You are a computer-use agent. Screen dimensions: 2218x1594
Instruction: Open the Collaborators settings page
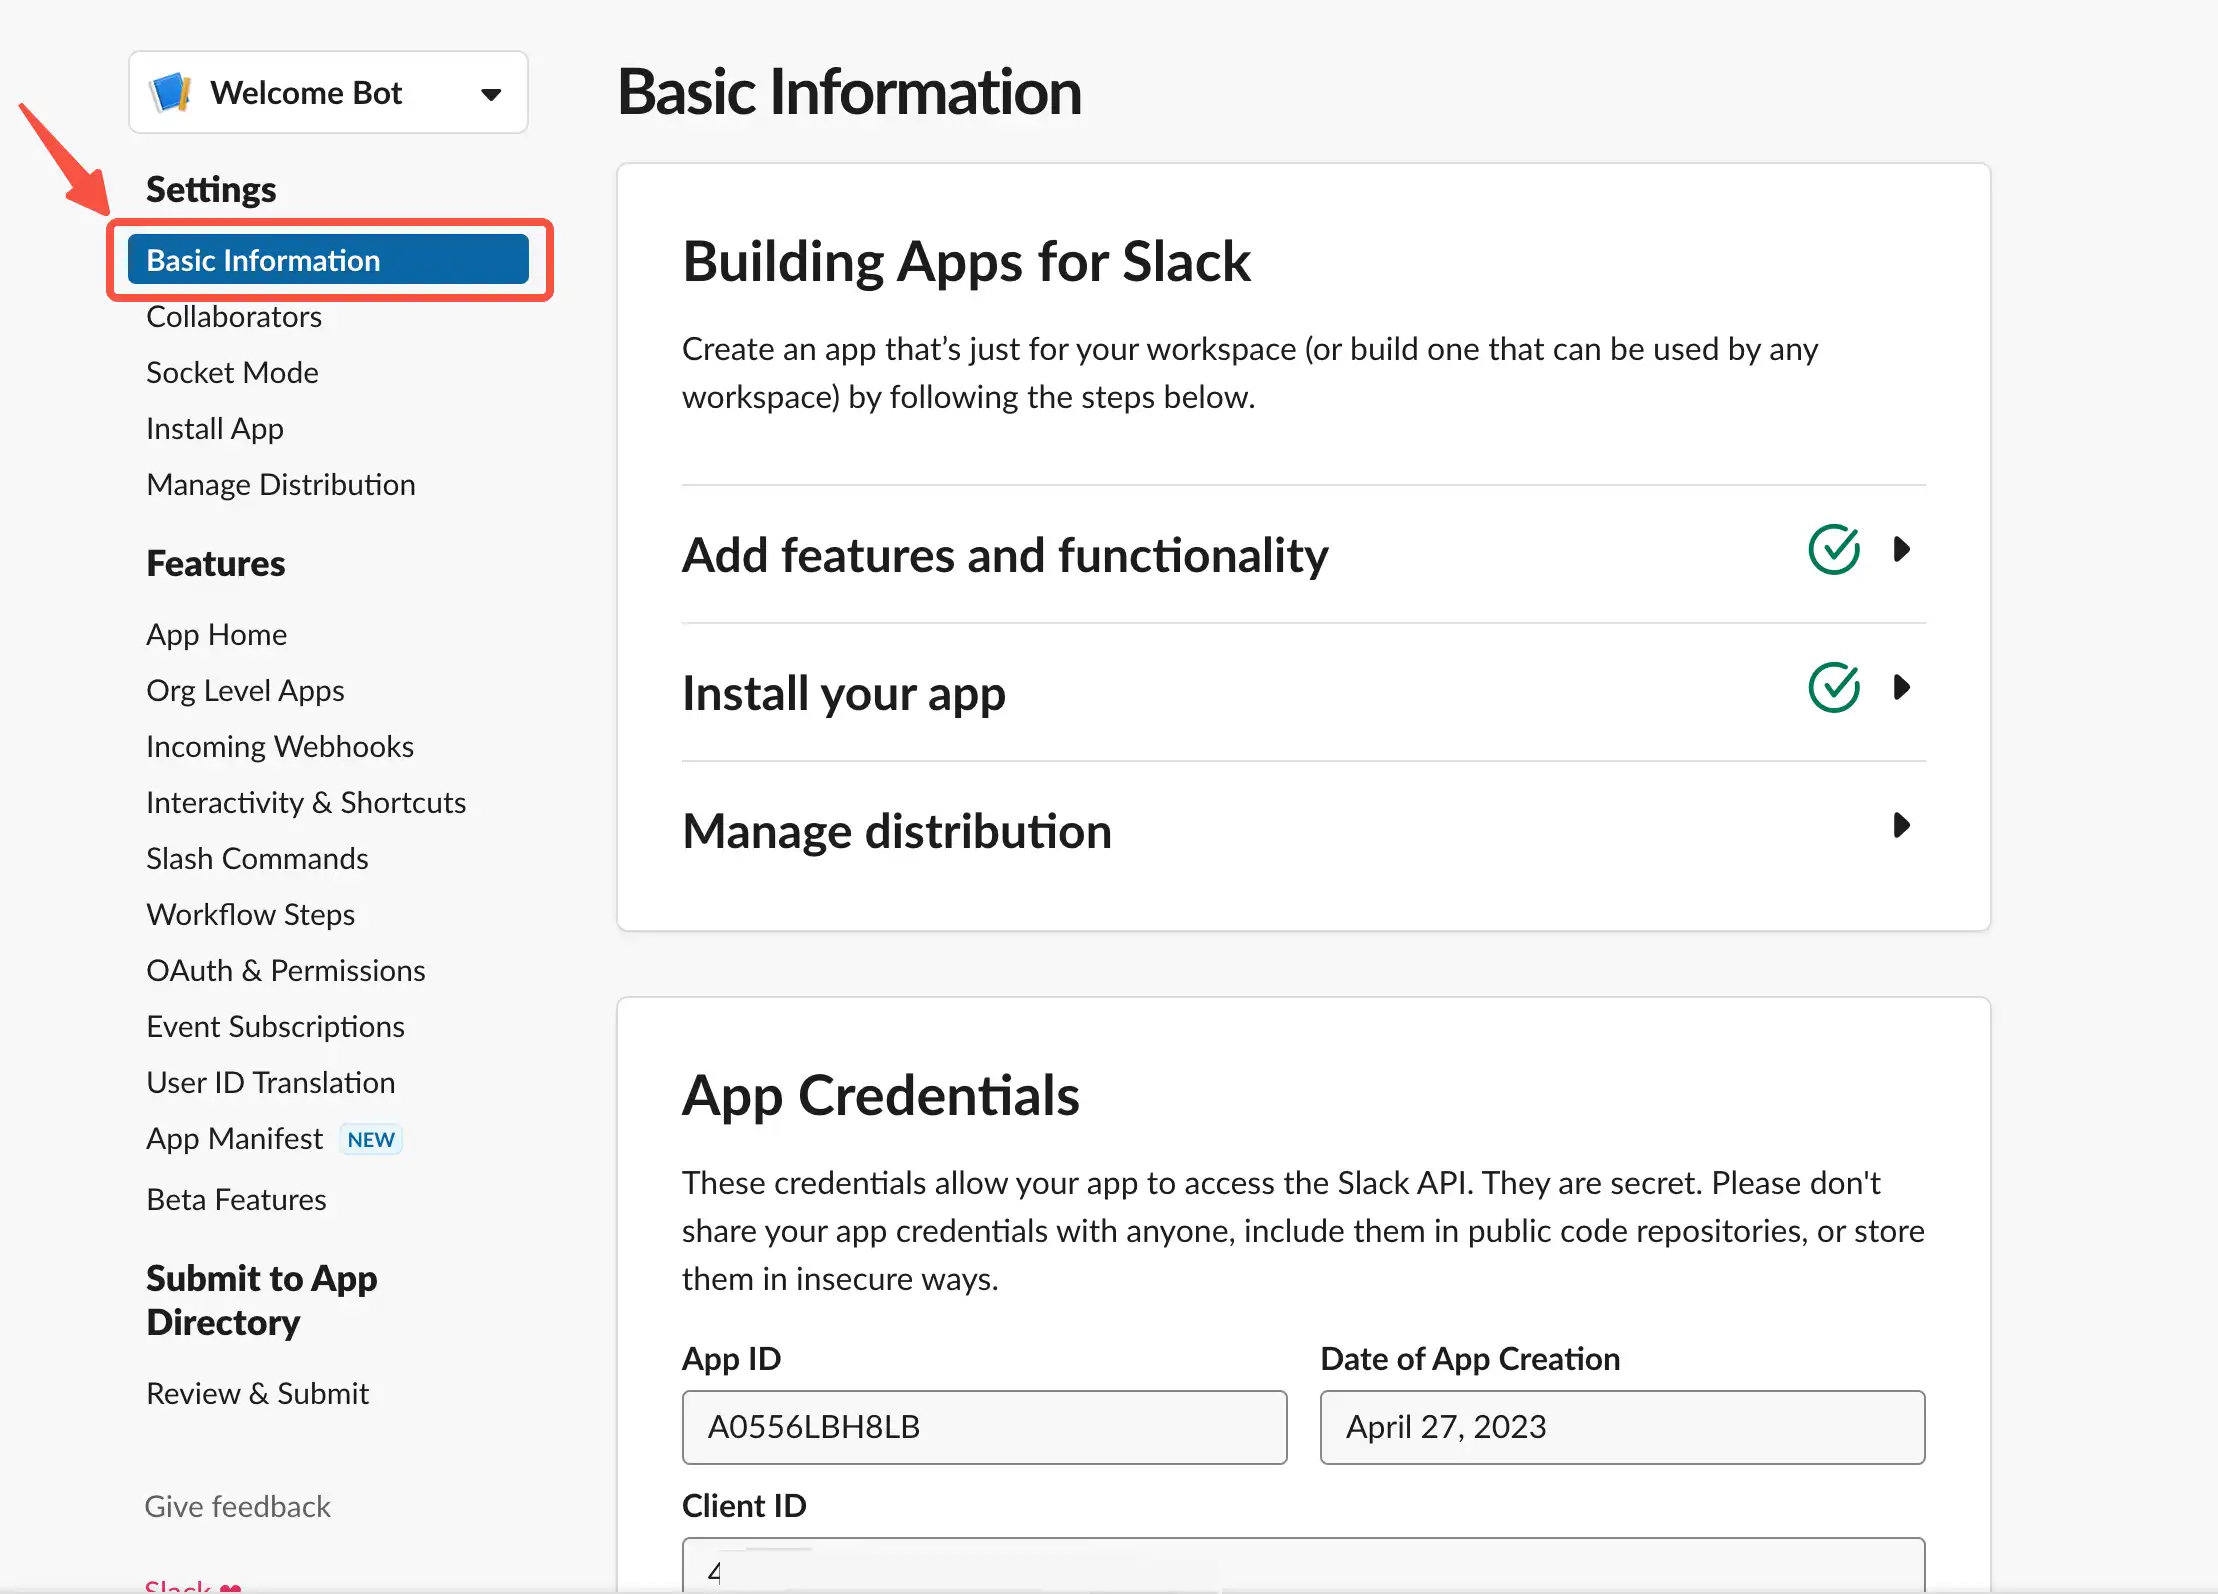234,316
